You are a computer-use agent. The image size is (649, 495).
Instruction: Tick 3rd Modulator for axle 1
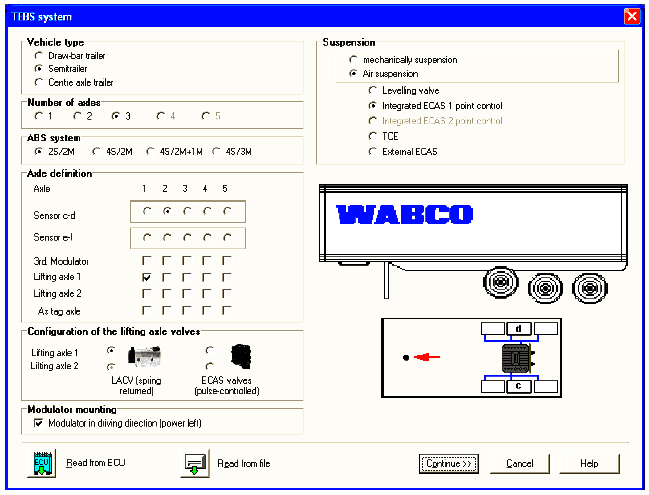[x=147, y=261]
